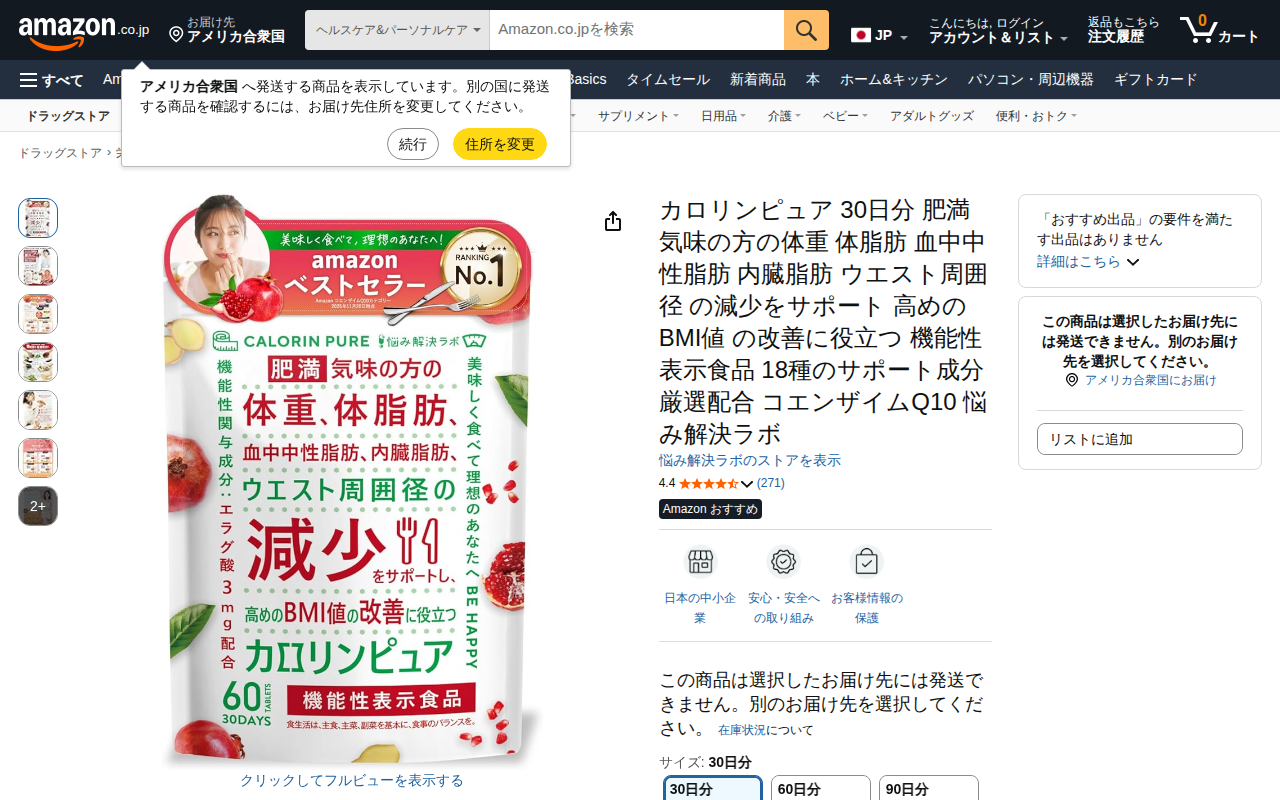1280x800 pixels.
Task: Click the orange search magnifier button
Action: tap(806, 30)
